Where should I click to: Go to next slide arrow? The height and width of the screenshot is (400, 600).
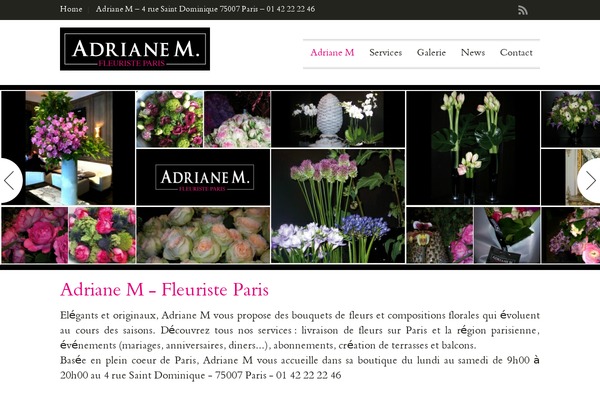point(589,180)
